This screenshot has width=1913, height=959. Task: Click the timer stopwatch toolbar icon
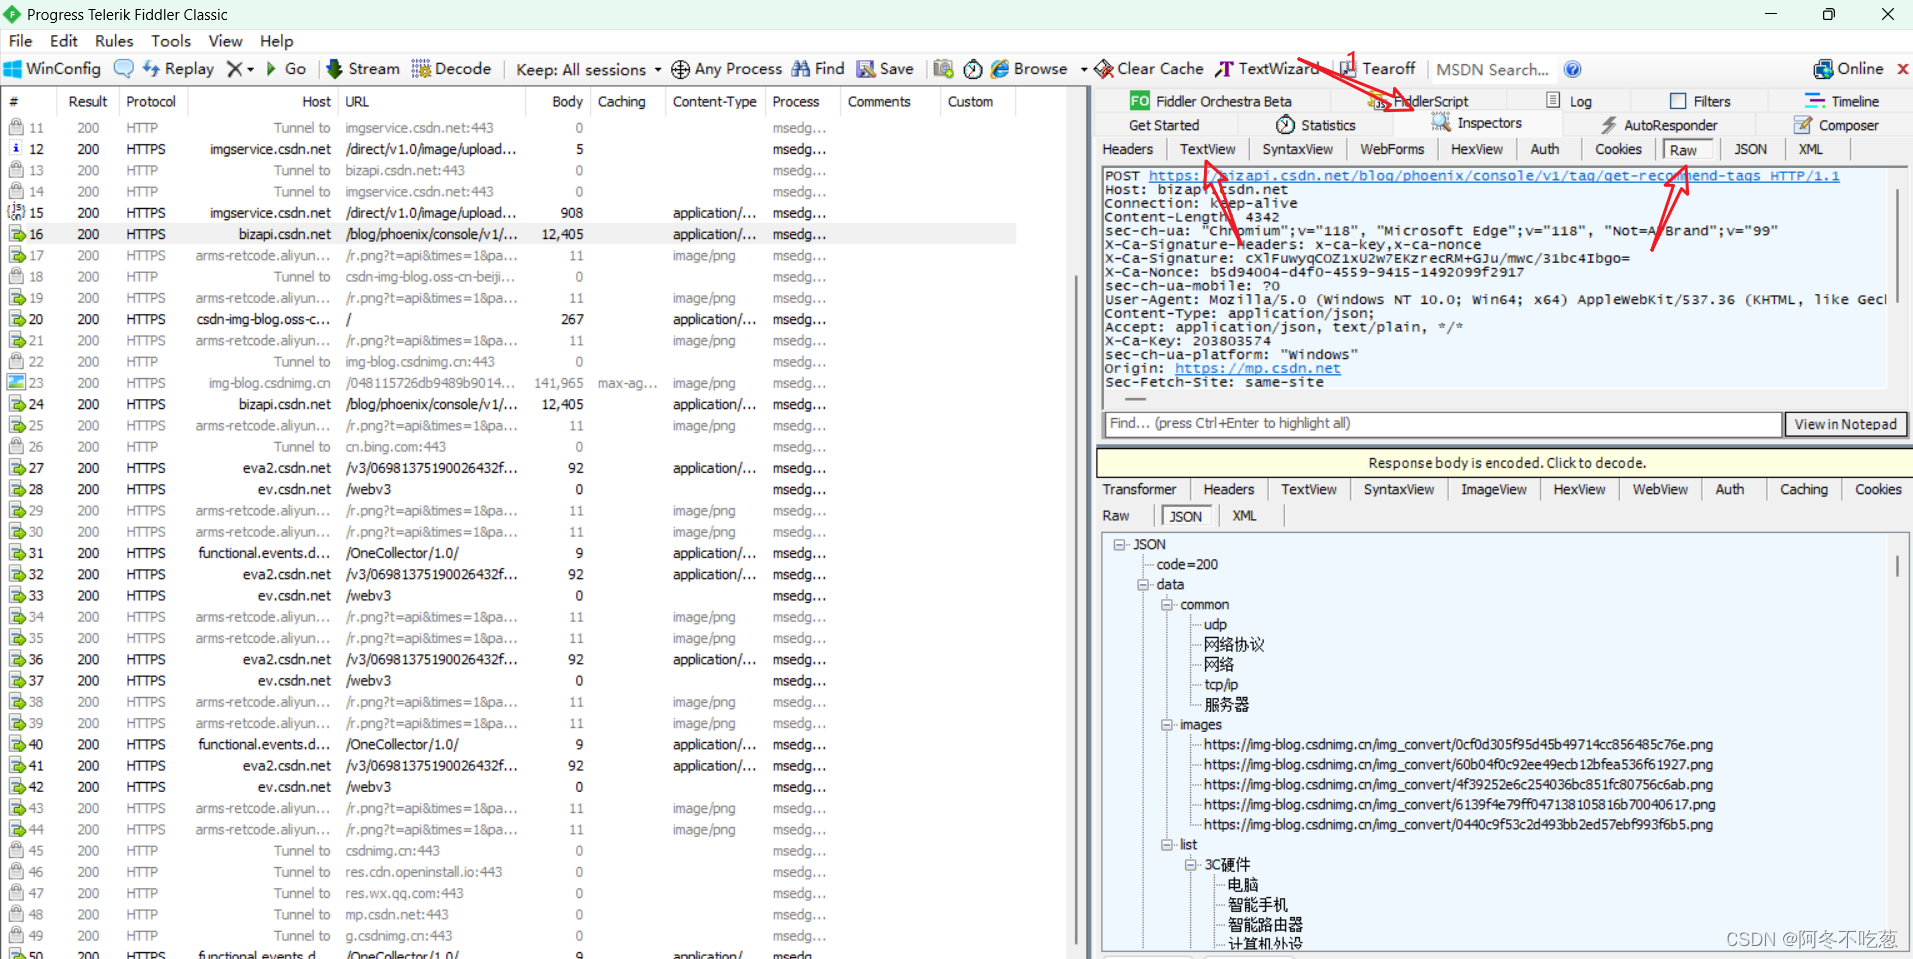coord(973,69)
